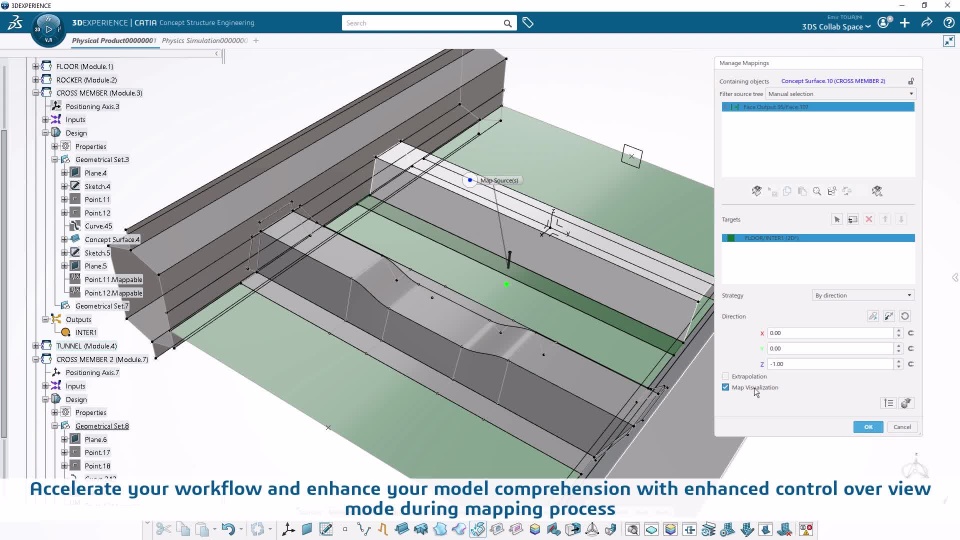Viewport: 960px width, 540px height.
Task: Expand the TUNNEL (Module.4) tree node
Action: [36, 346]
